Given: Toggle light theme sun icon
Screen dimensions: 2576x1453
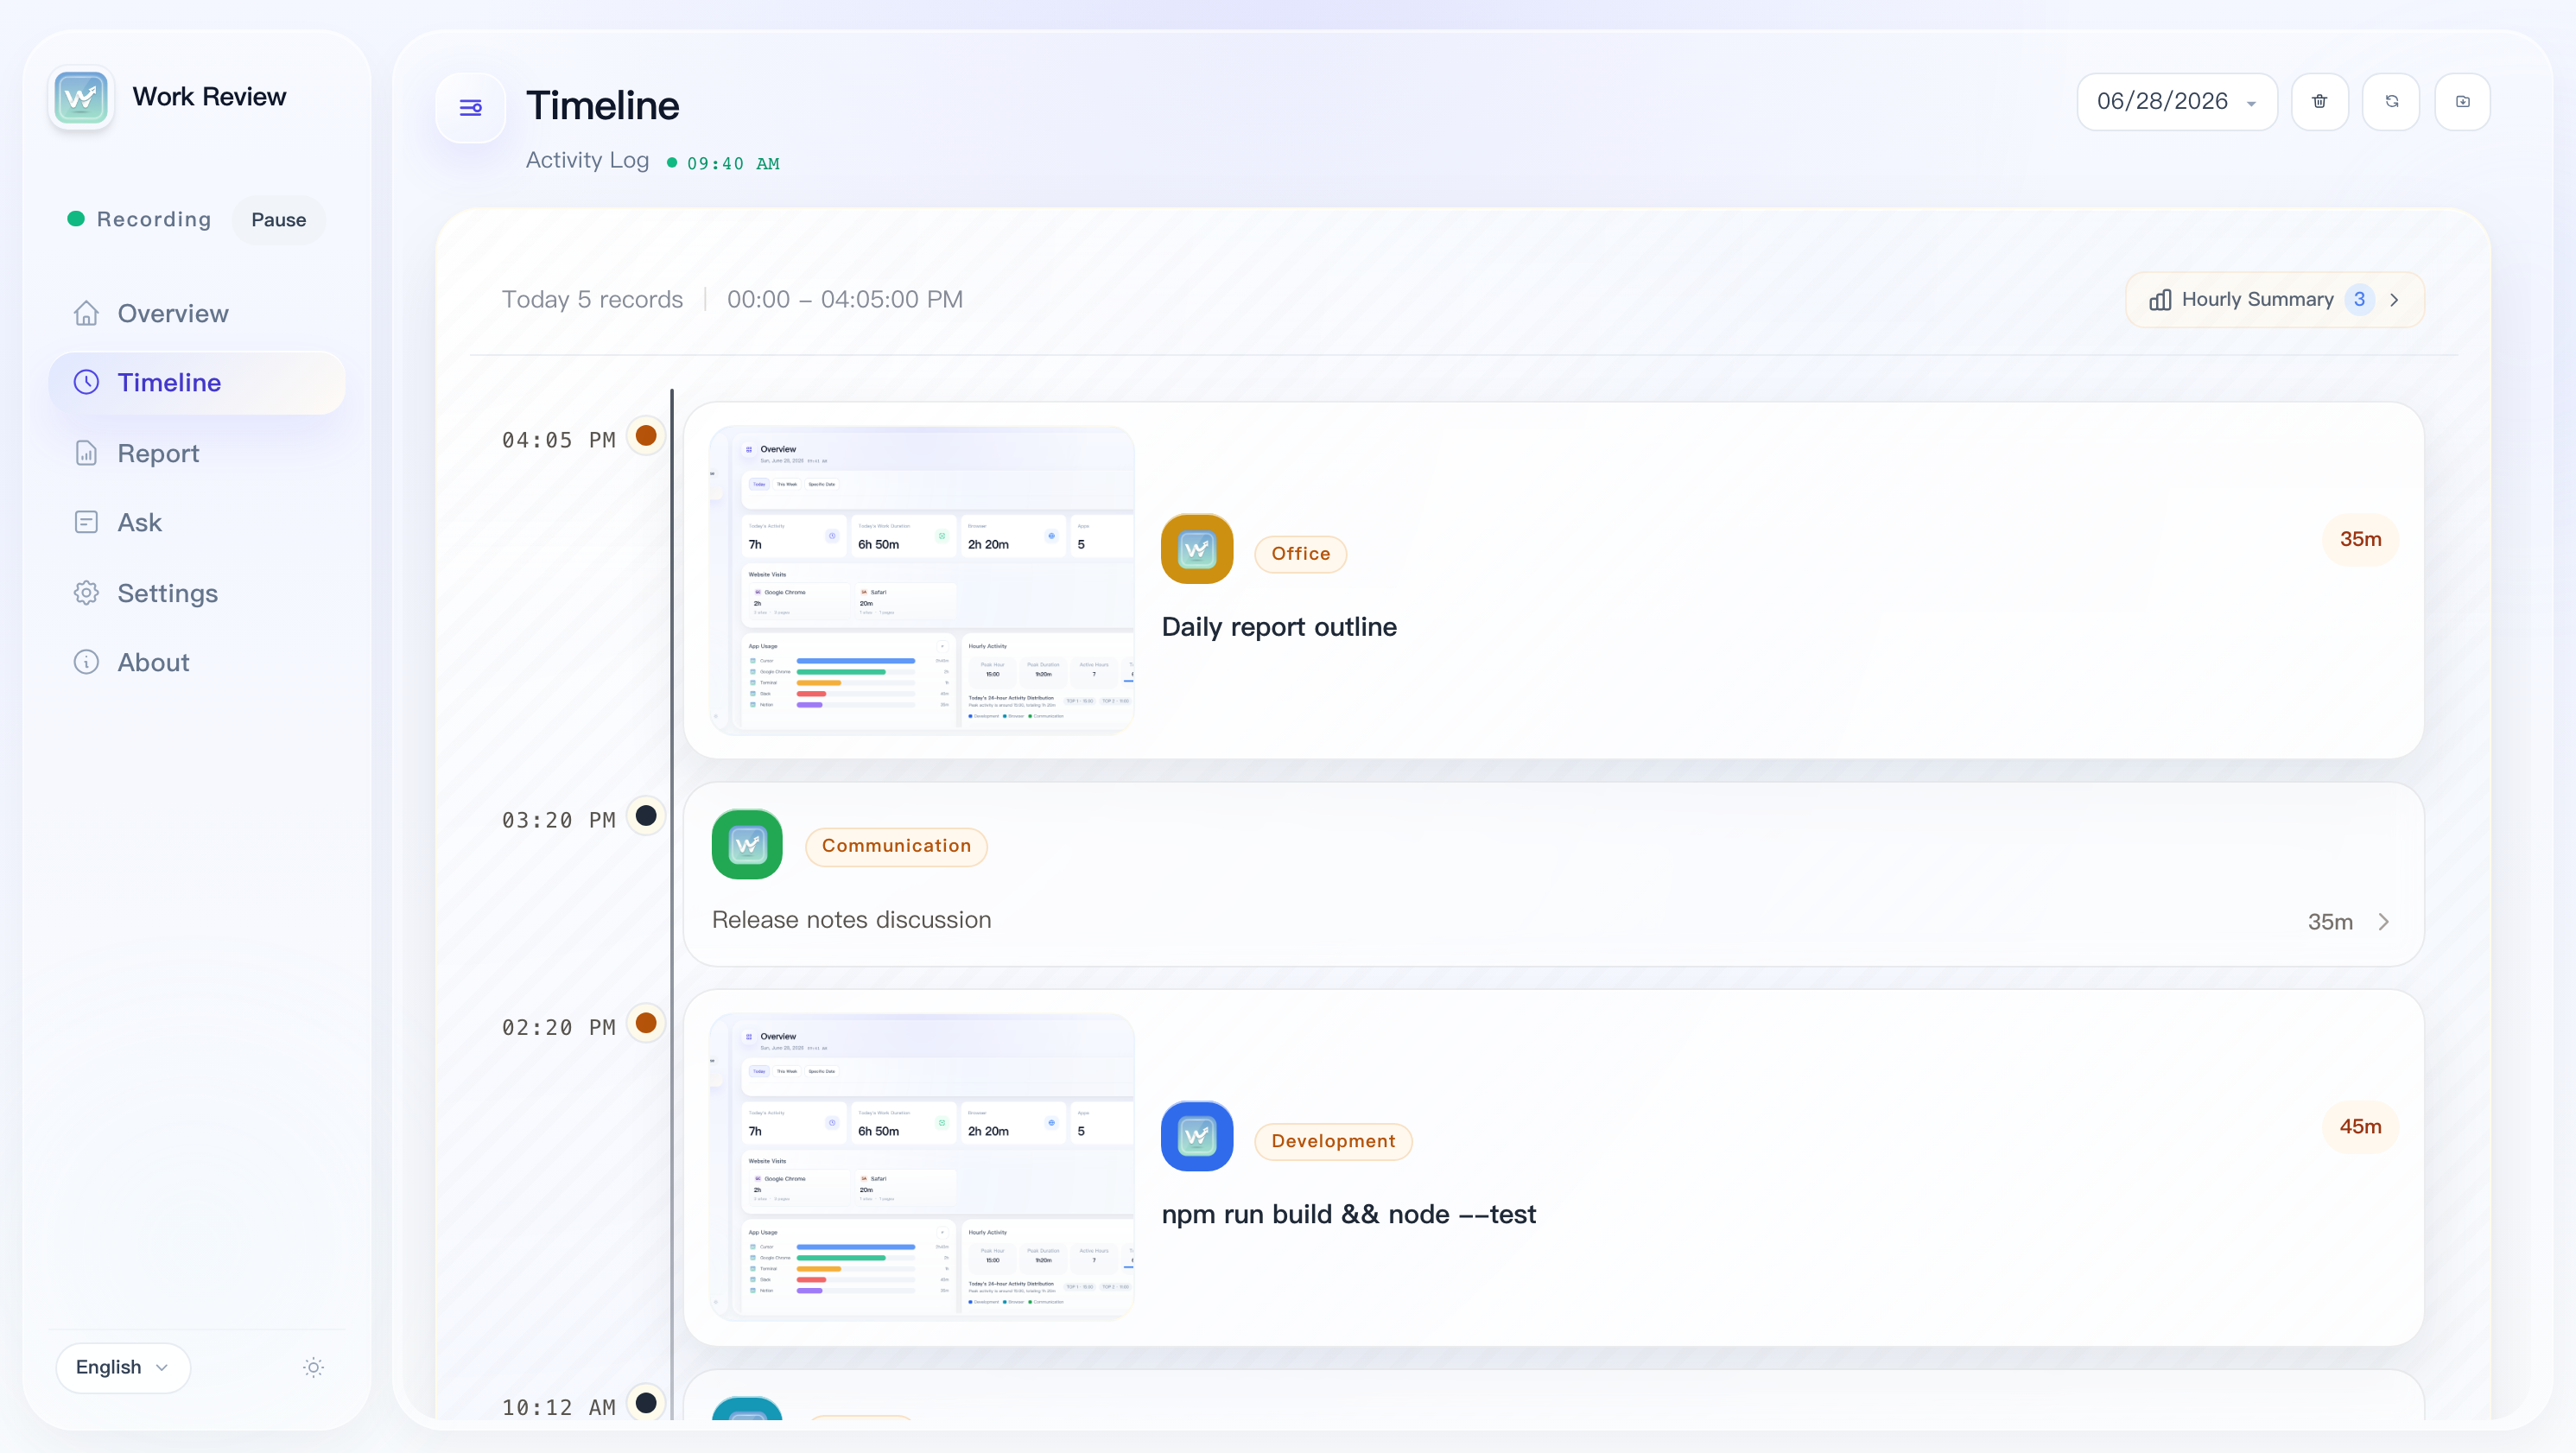Looking at the screenshot, I should pos(313,1367).
